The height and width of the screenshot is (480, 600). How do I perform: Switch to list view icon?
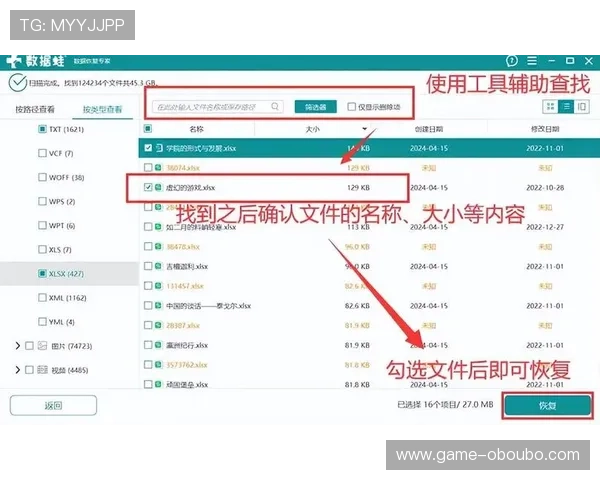click(566, 106)
